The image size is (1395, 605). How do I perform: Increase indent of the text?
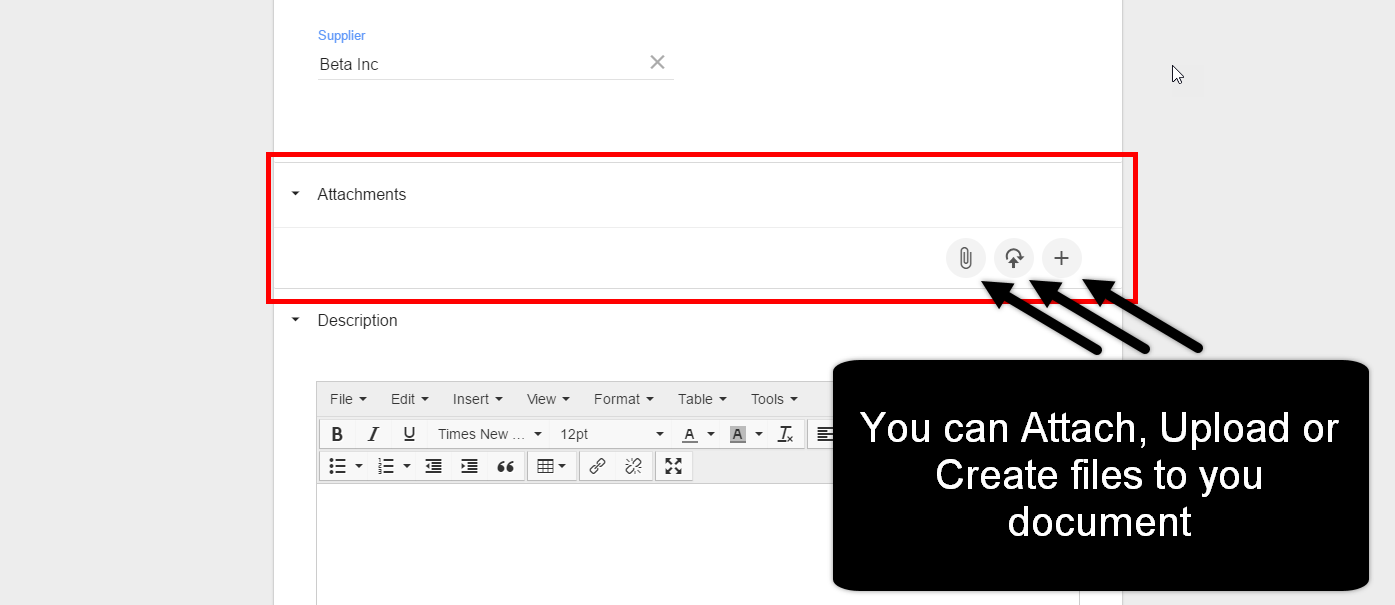469,466
